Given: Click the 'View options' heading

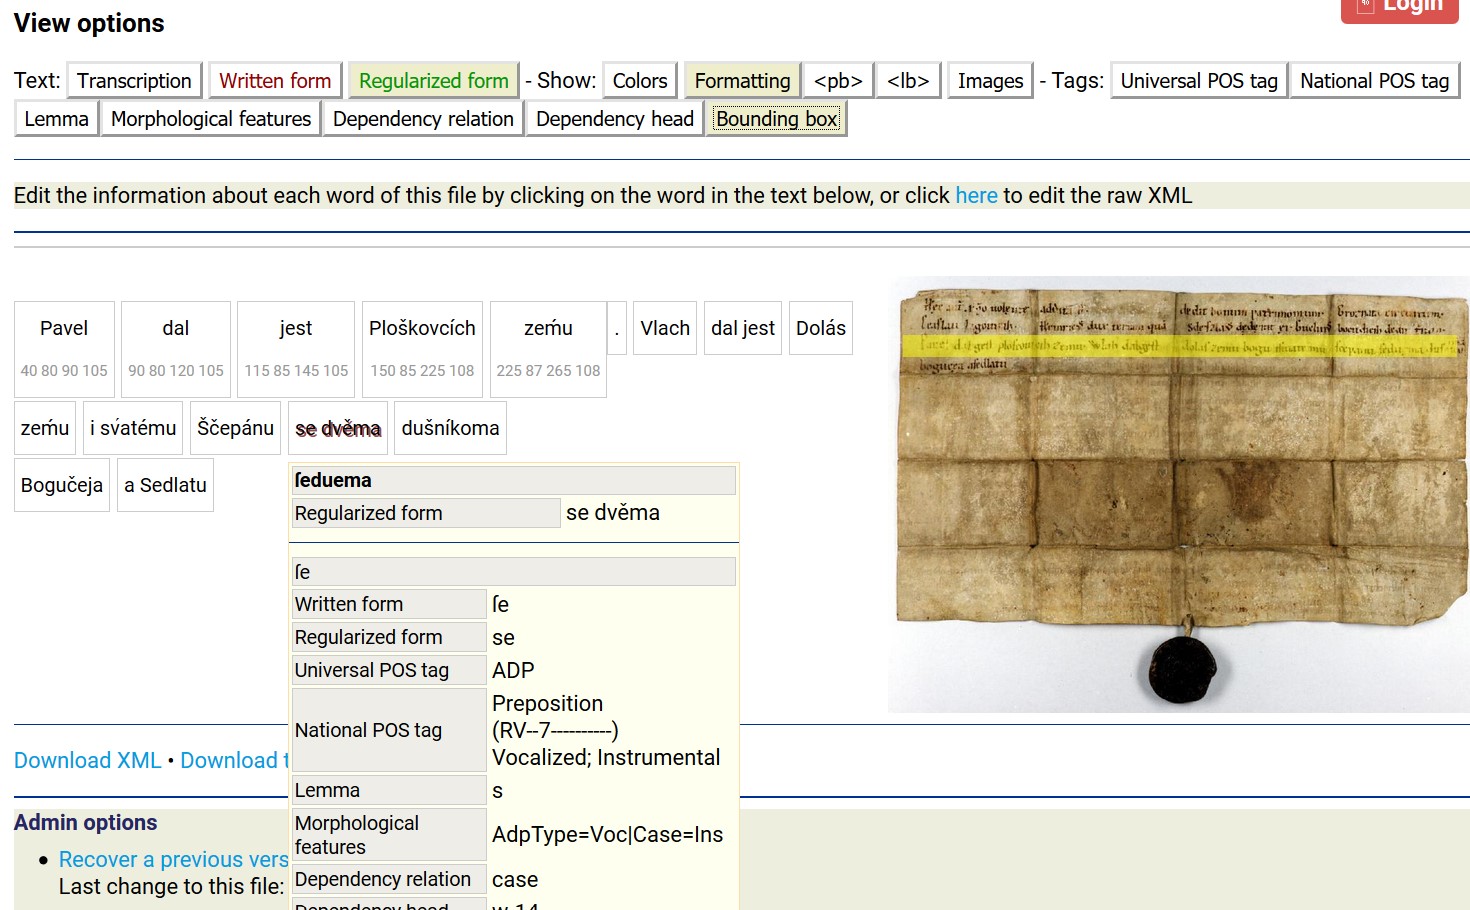Looking at the screenshot, I should pyautogui.click(x=89, y=23).
